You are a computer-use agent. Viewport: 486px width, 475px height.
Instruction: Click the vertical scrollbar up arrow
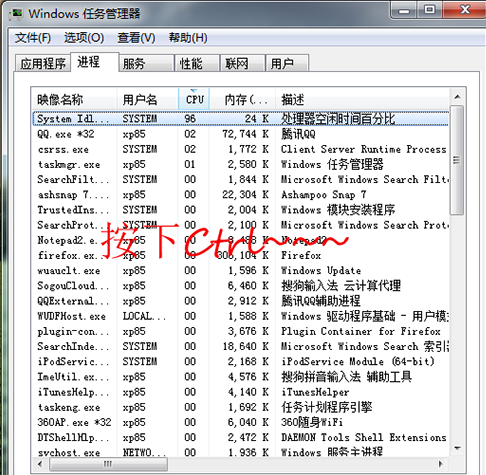[457, 97]
